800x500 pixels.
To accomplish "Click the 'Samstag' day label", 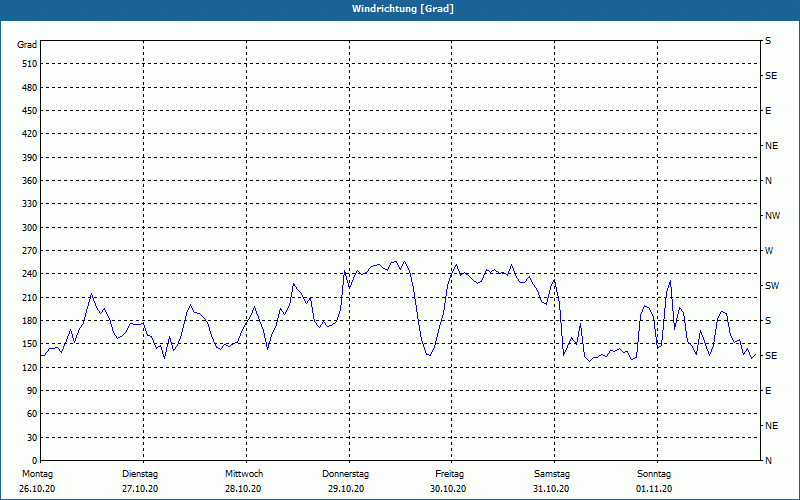I will (x=552, y=474).
